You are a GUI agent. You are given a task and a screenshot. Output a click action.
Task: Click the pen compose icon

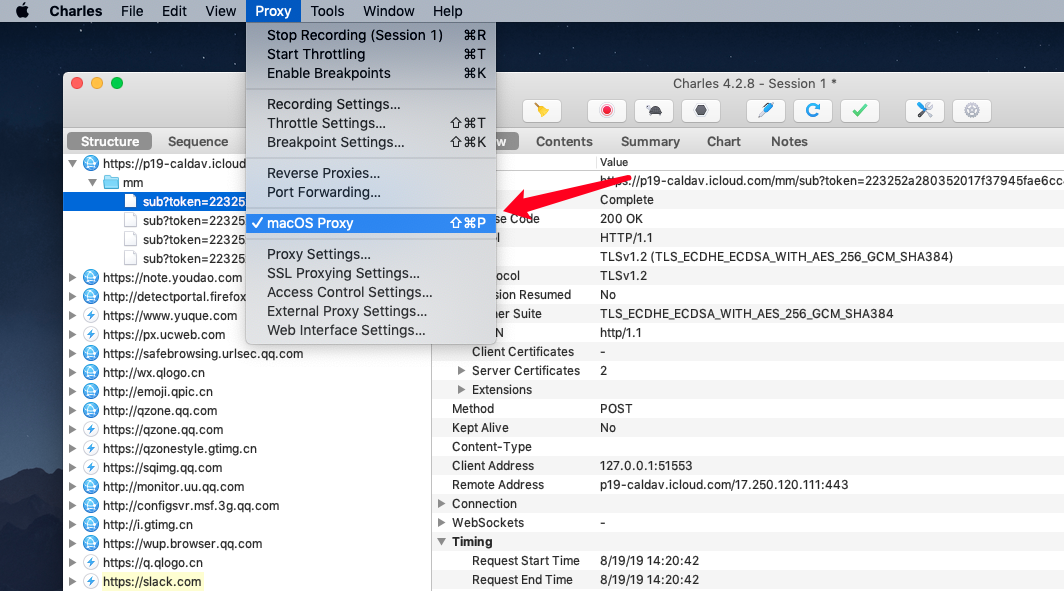click(x=765, y=111)
